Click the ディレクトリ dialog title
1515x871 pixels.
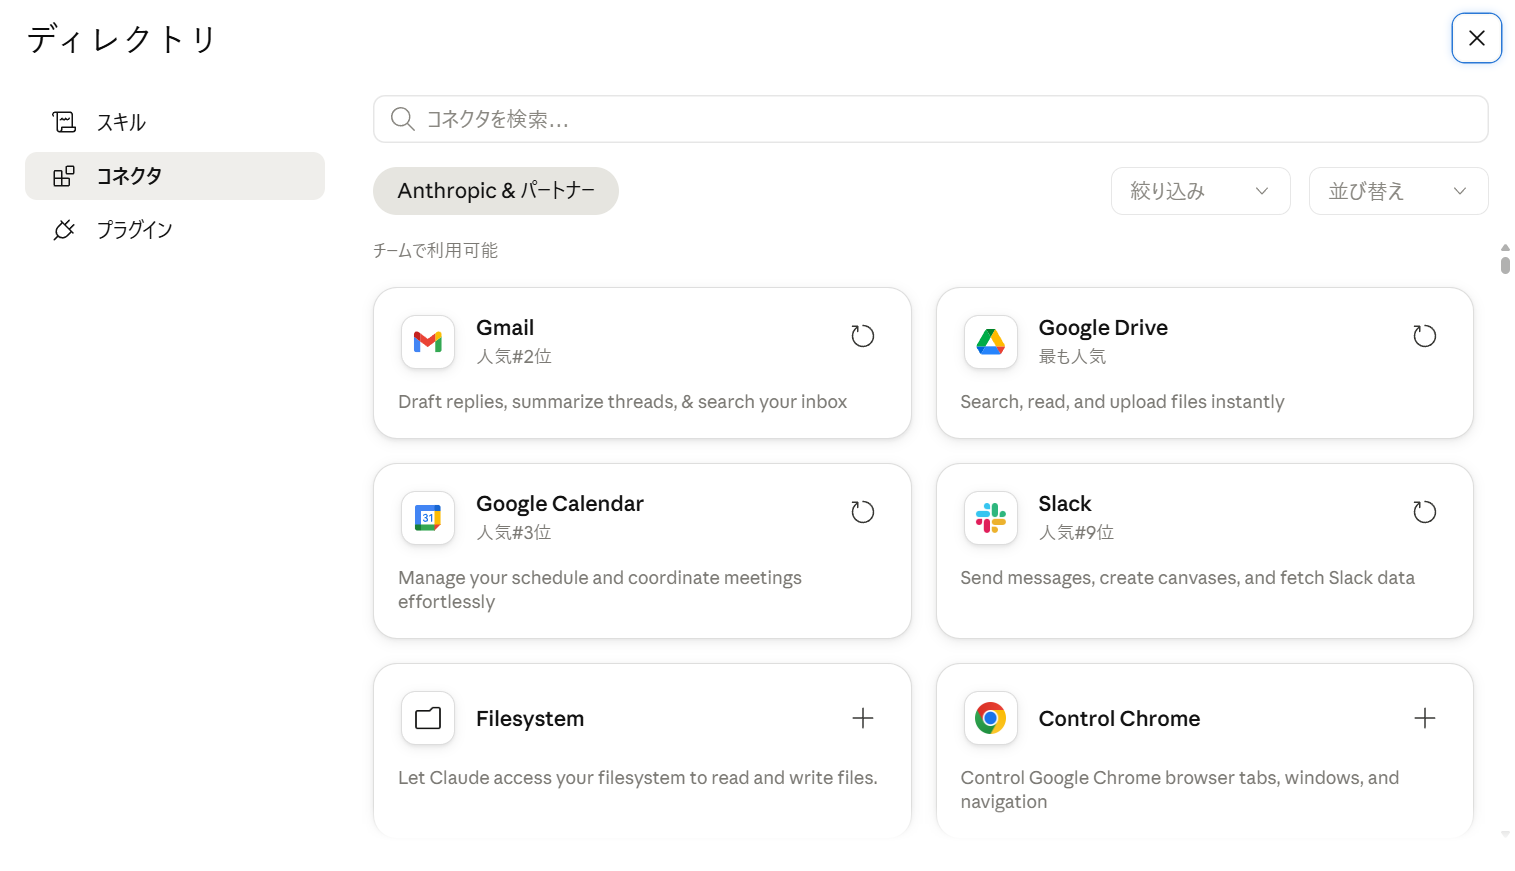coord(122,39)
